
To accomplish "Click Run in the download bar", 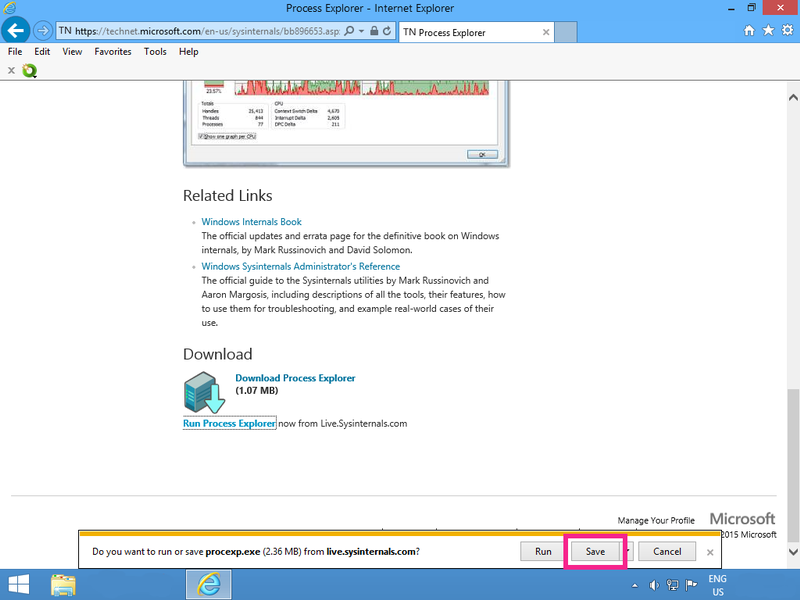I will coord(543,552).
